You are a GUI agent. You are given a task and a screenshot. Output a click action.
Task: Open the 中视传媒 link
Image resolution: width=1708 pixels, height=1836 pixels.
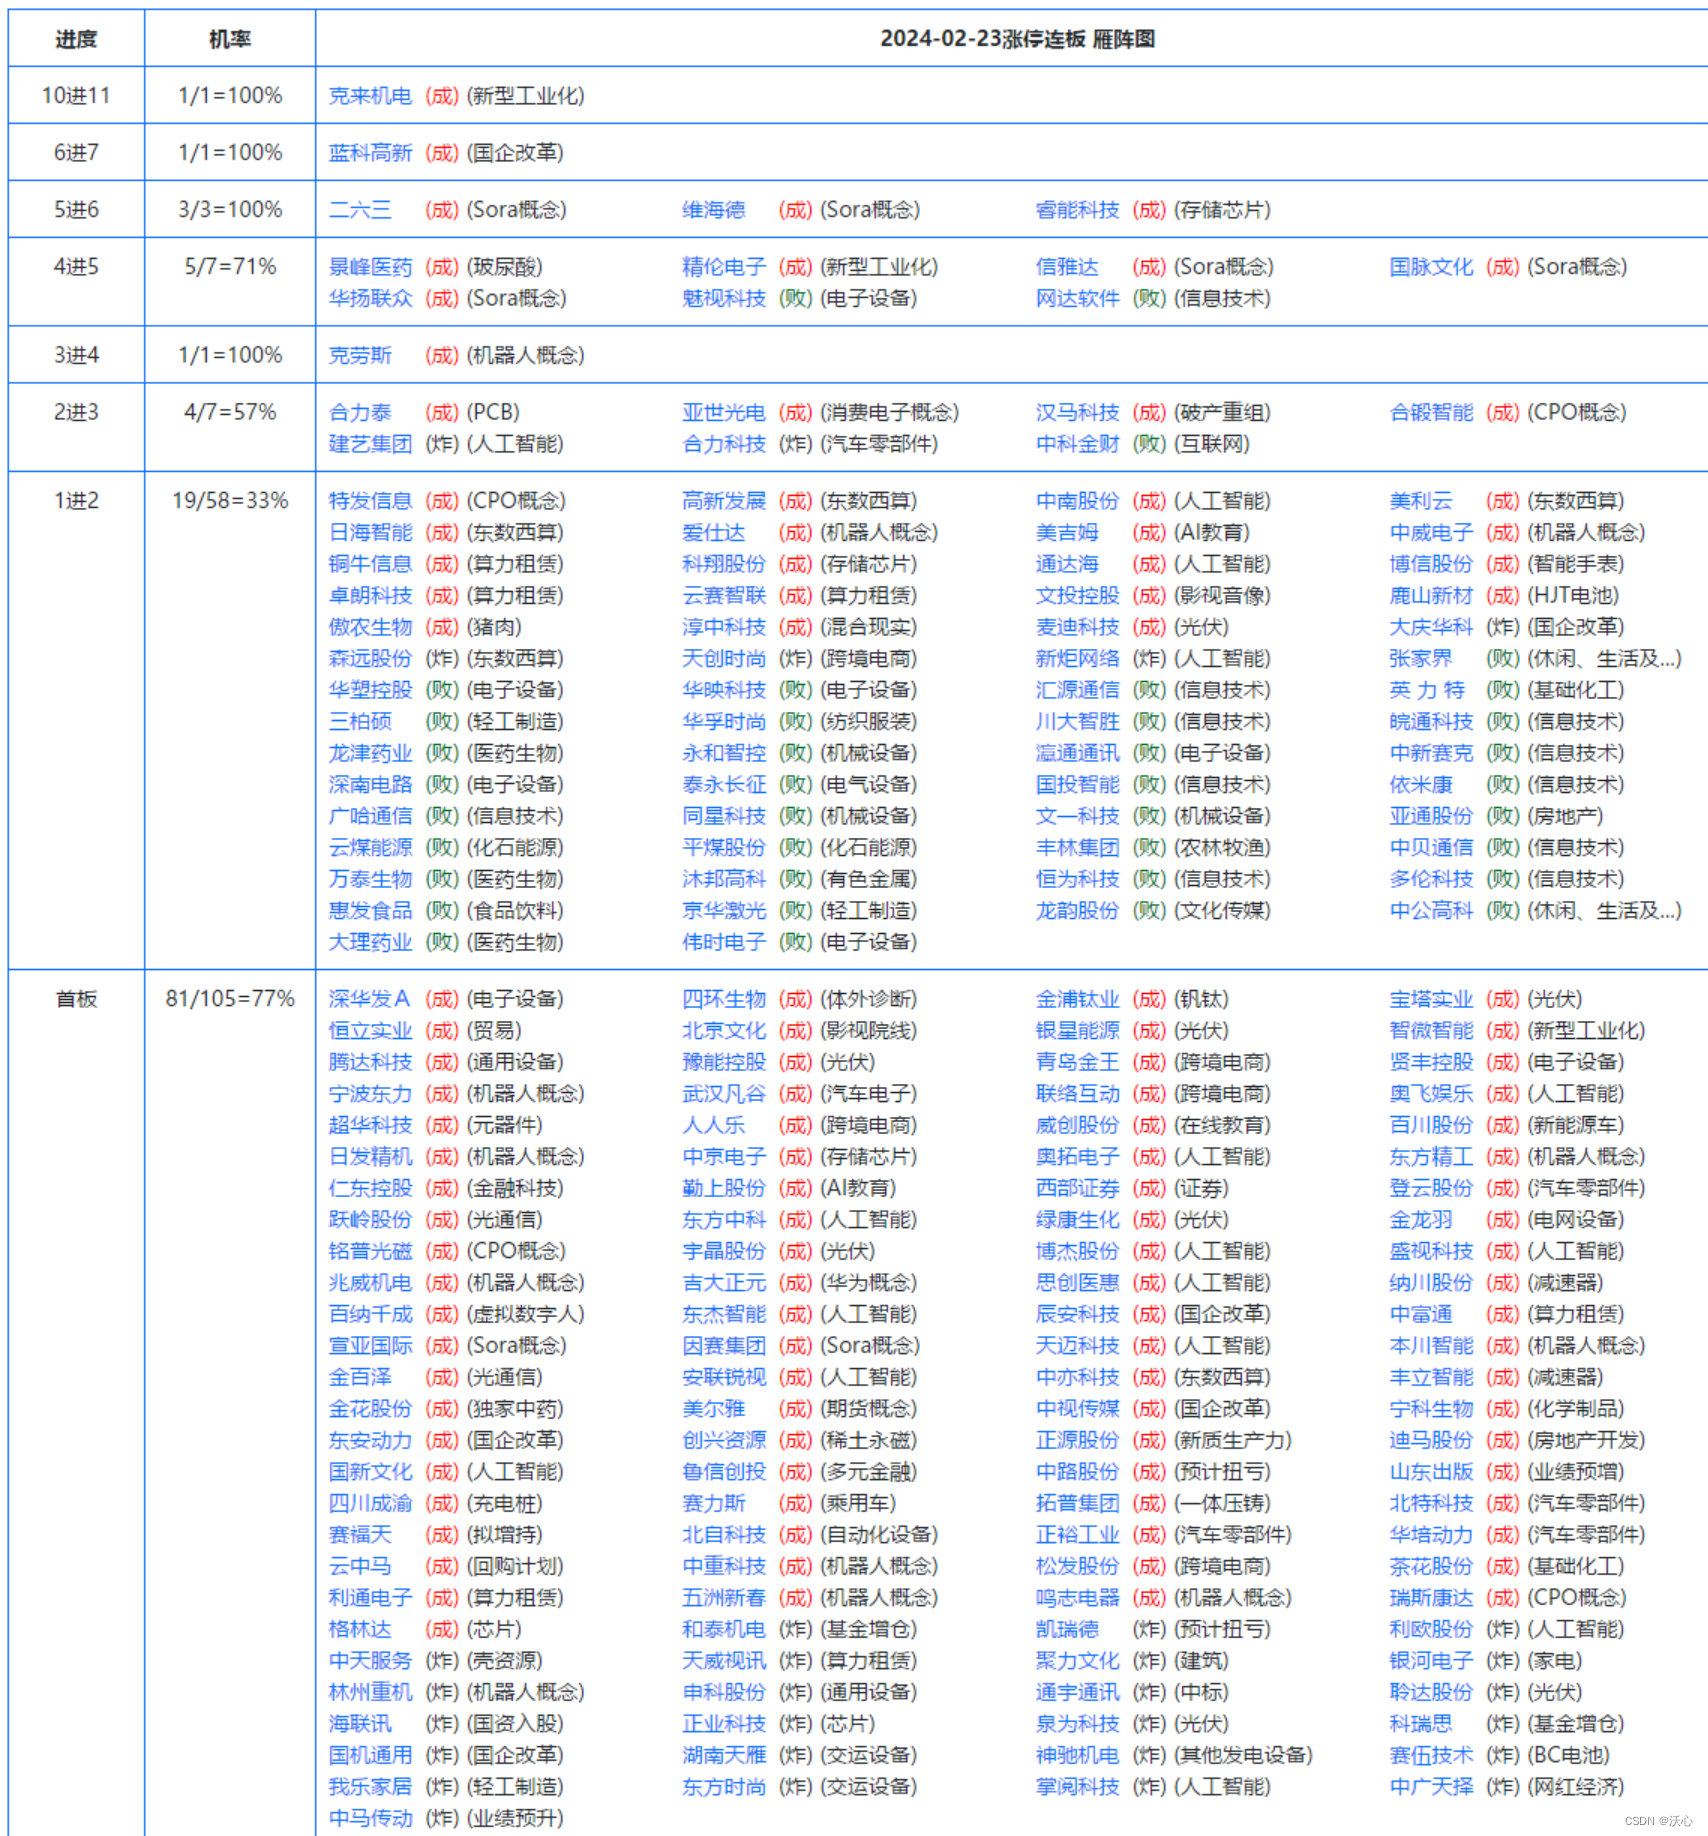[x=1077, y=1409]
